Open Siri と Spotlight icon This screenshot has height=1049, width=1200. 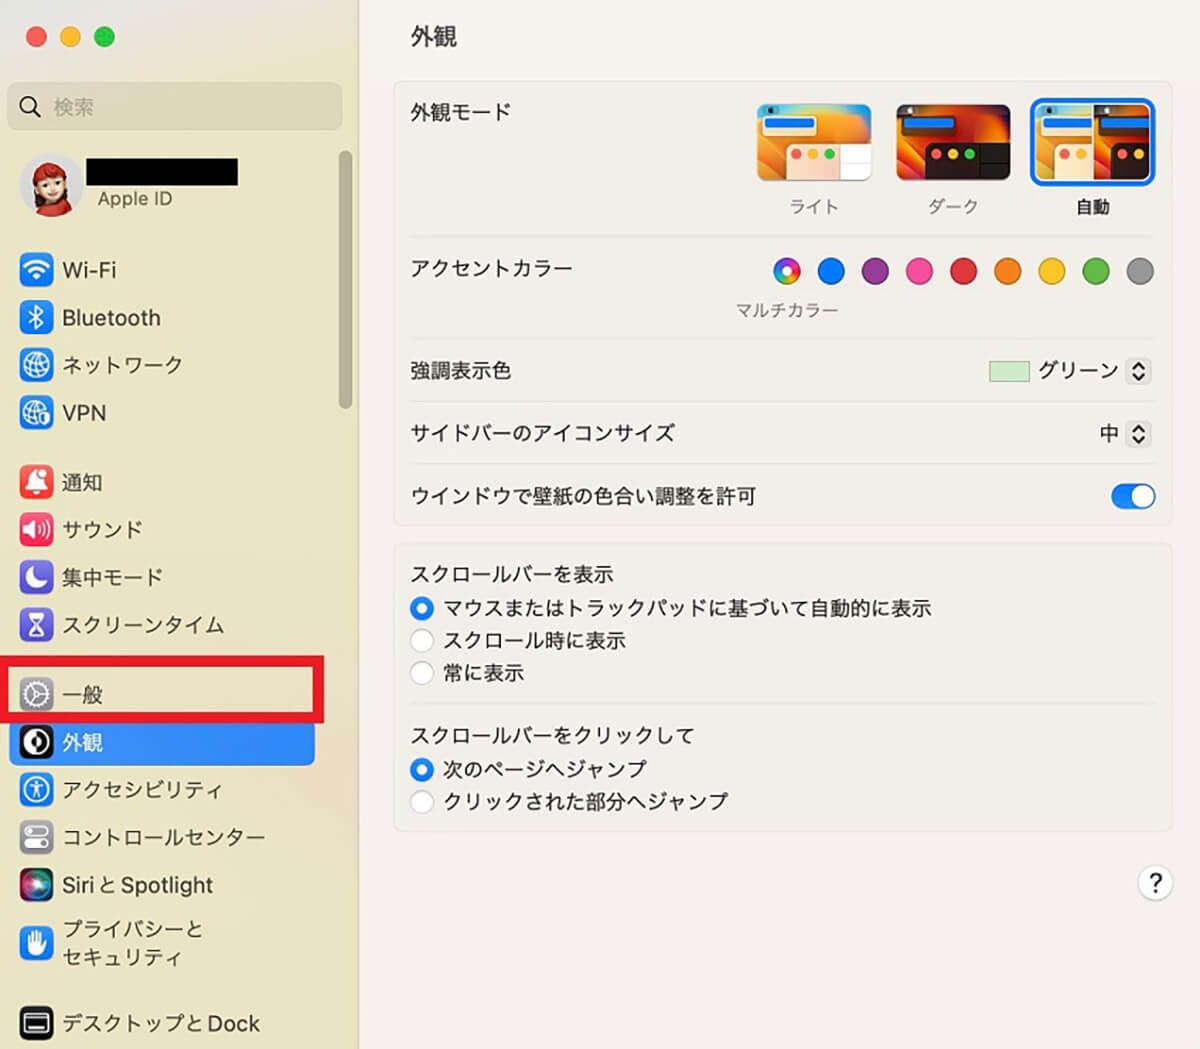click(36, 885)
